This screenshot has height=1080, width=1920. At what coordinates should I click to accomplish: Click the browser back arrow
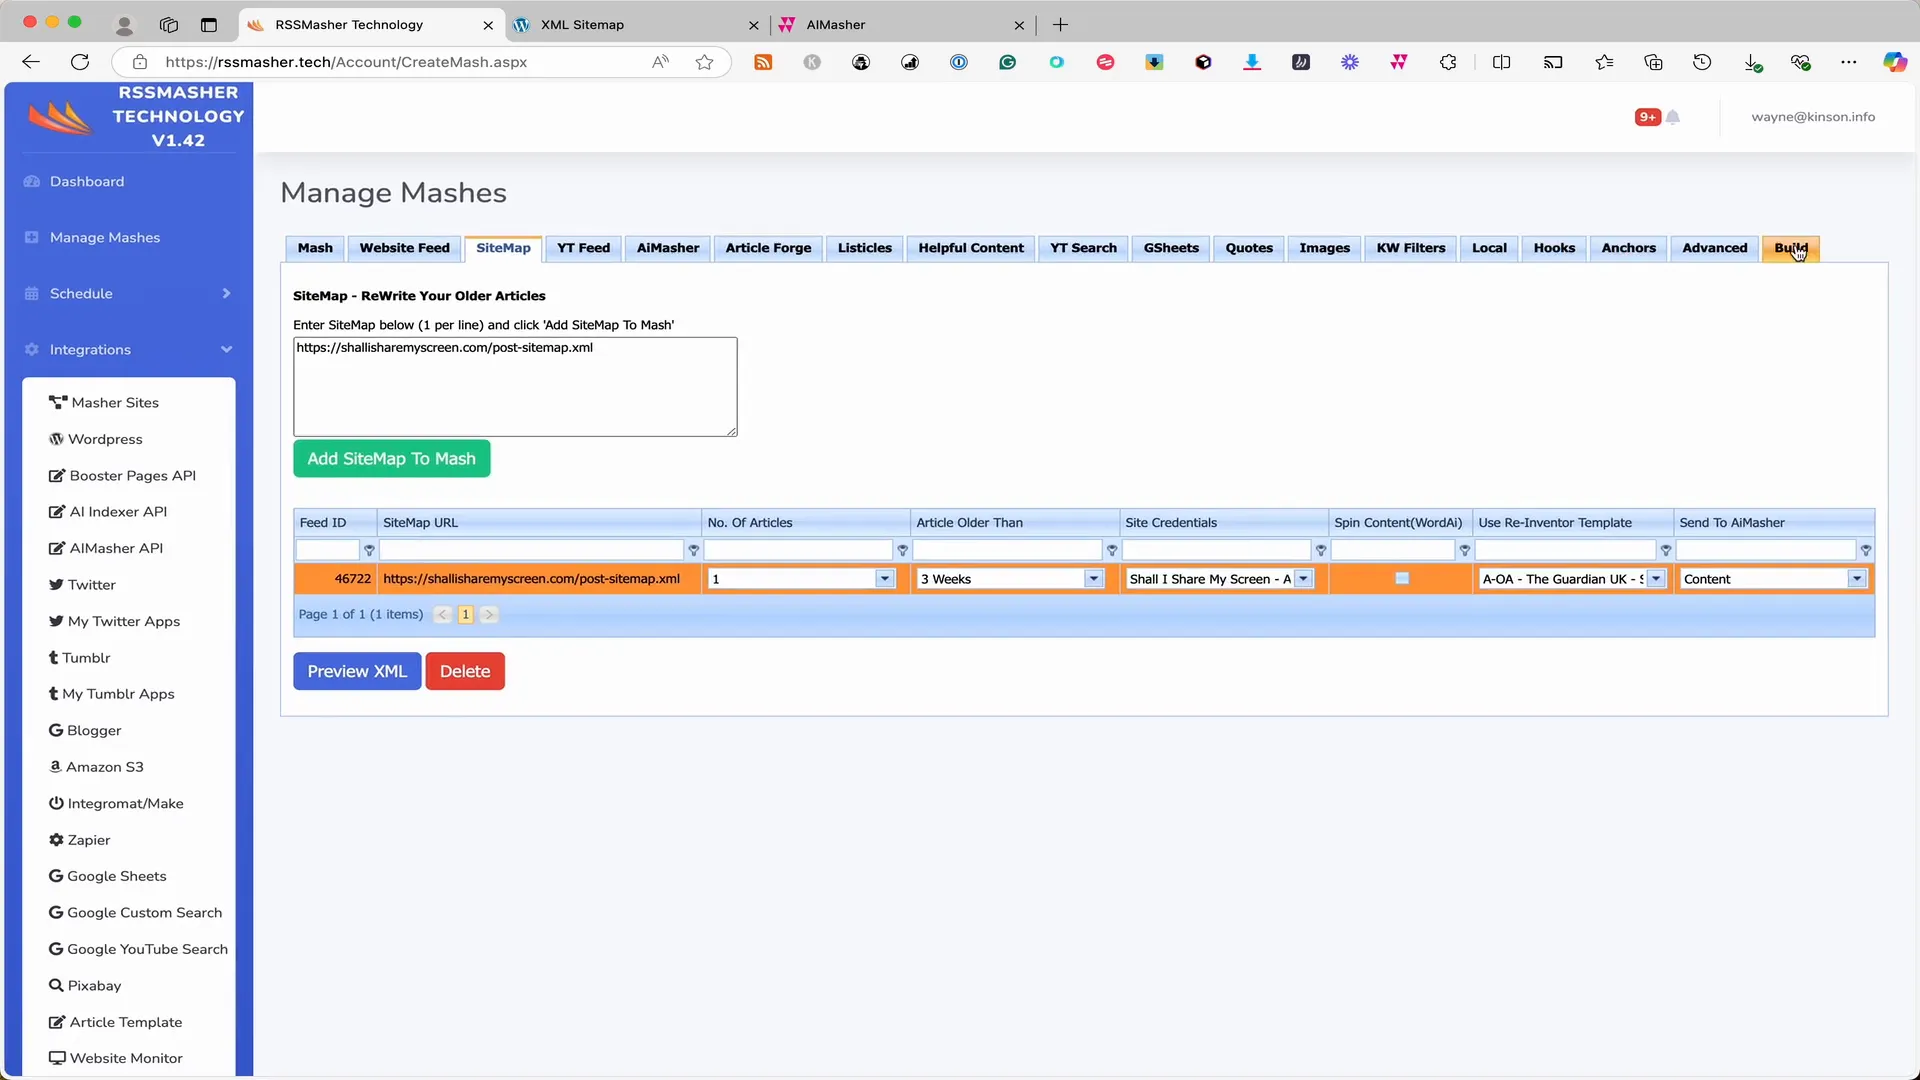pyautogui.click(x=31, y=62)
